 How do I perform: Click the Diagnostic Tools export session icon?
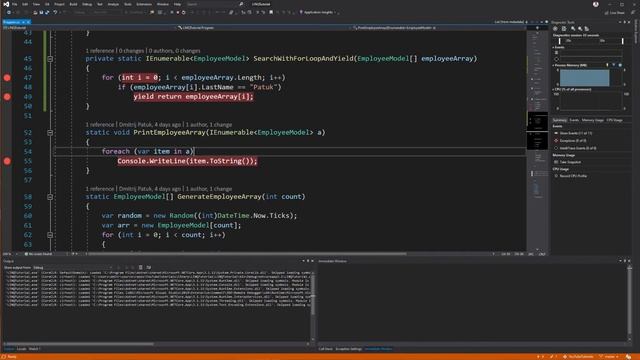pyautogui.click(x=564, y=29)
